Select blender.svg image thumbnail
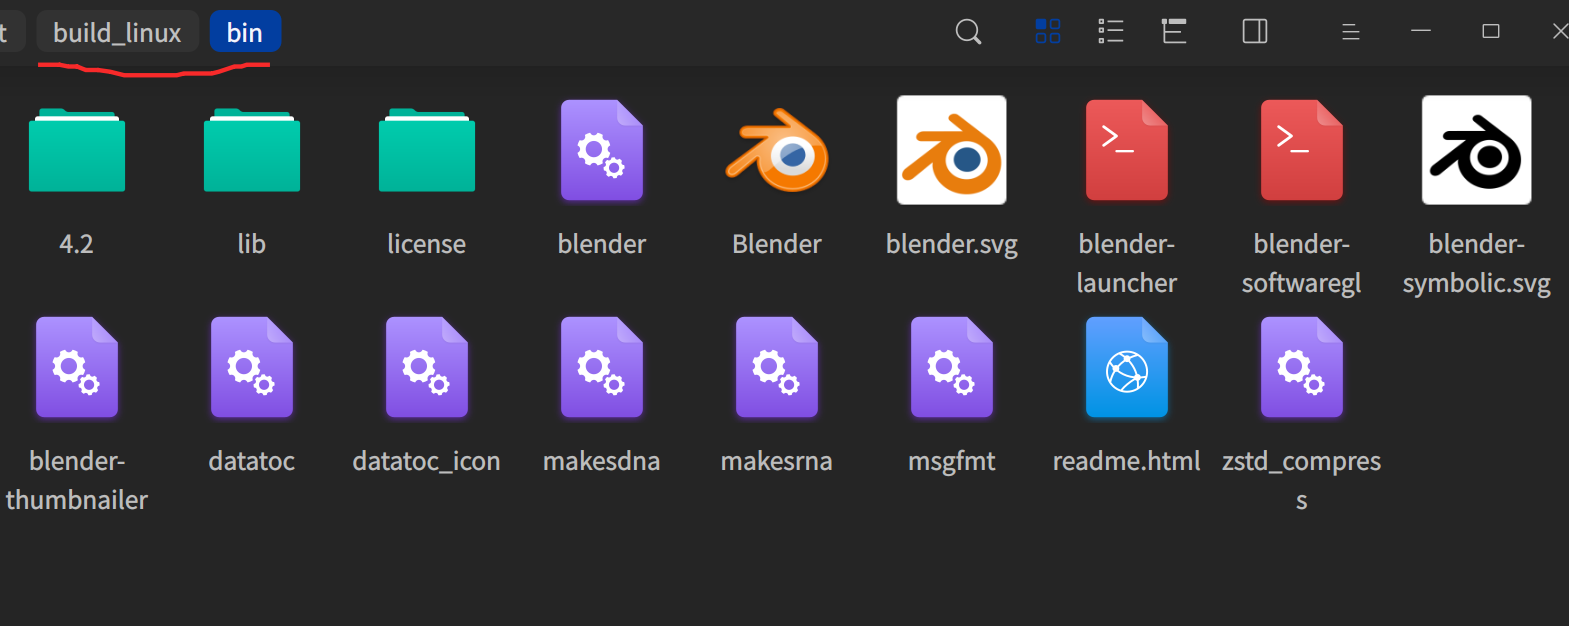Viewport: 1569px width, 626px height. [x=952, y=150]
